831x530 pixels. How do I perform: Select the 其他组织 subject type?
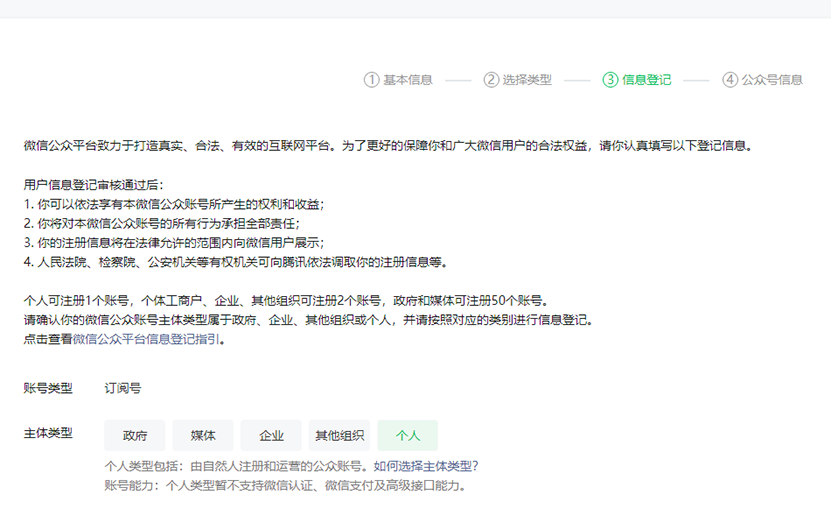point(339,436)
